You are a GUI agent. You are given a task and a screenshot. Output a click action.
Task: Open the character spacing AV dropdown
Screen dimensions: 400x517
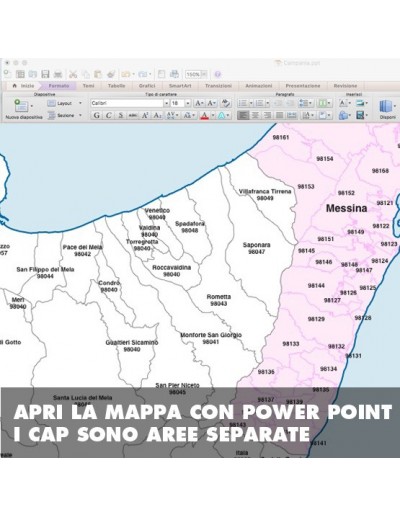(172, 115)
